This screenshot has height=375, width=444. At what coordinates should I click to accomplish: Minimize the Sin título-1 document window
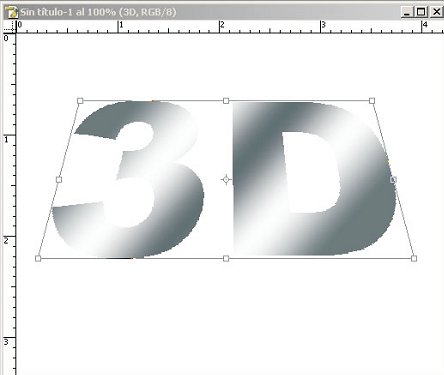(407, 12)
